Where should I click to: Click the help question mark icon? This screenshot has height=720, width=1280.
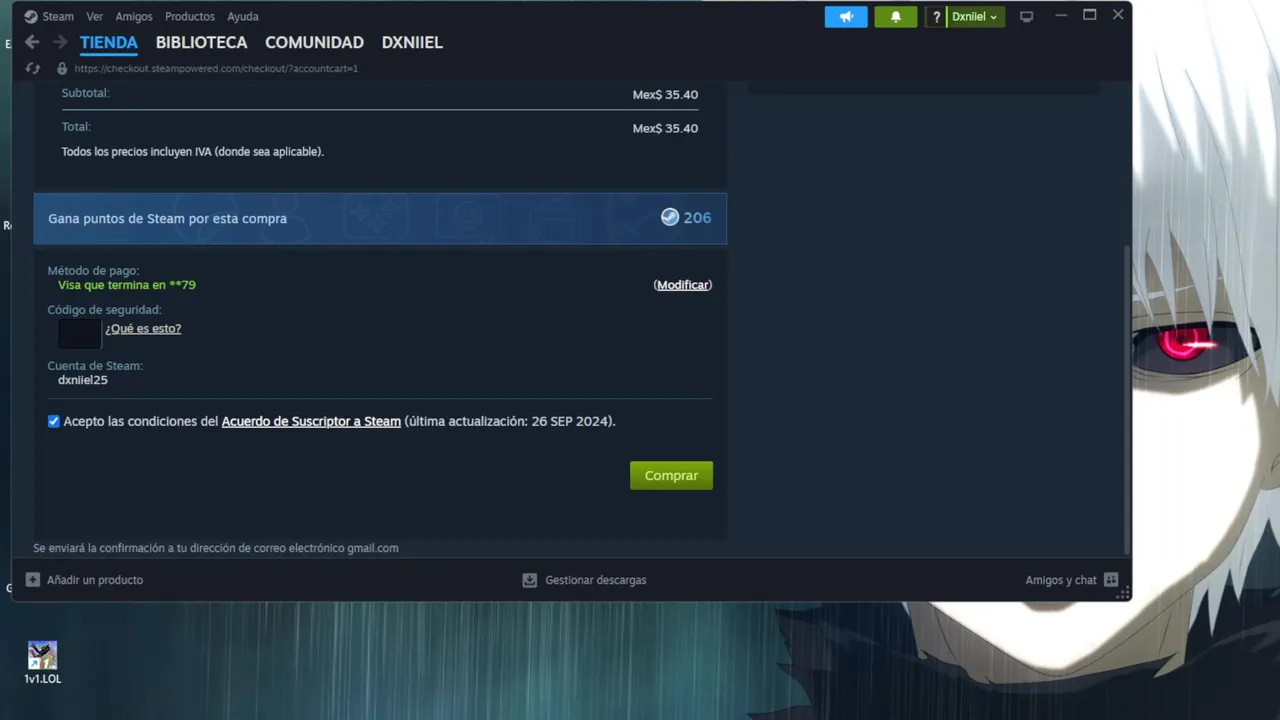click(x=936, y=17)
